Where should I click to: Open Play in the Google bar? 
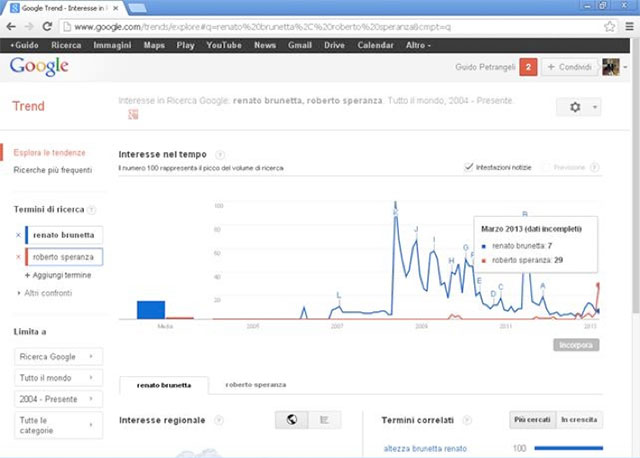[x=185, y=45]
